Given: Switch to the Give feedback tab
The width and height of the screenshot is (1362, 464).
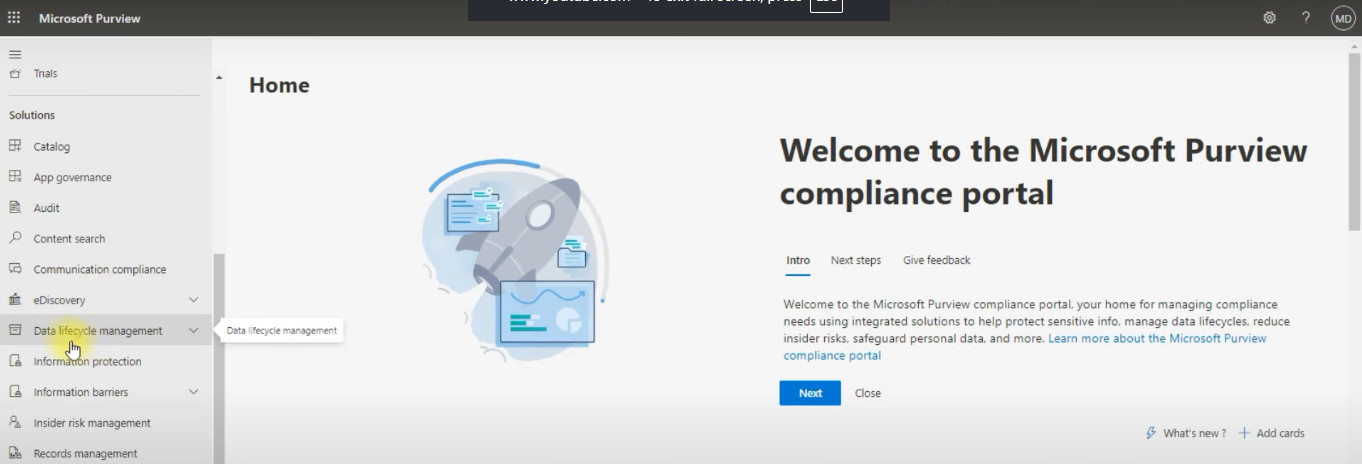Looking at the screenshot, I should click(x=936, y=260).
